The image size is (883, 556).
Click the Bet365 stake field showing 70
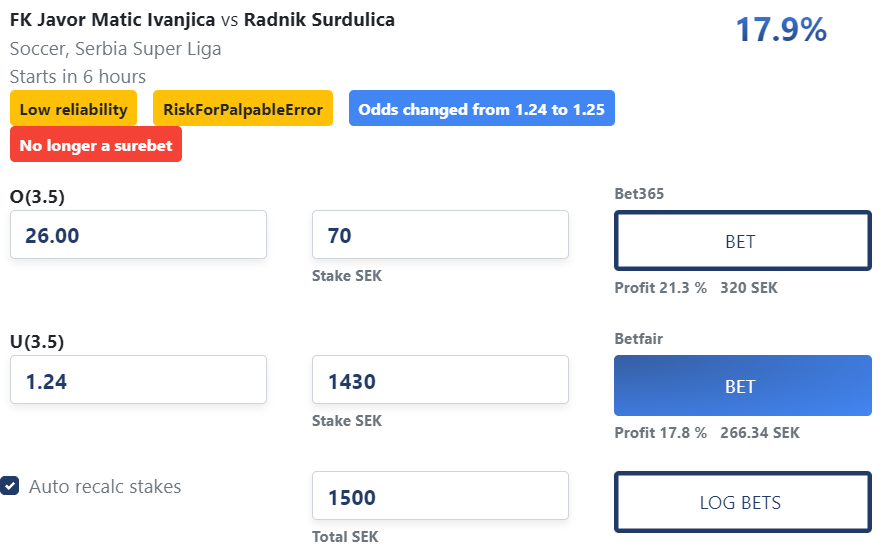tap(440, 235)
